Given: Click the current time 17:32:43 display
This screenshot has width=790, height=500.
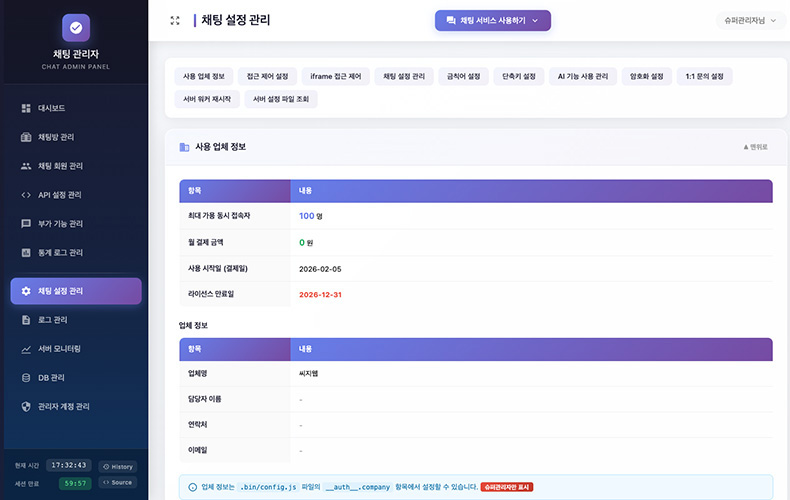Looking at the screenshot, I should (x=69, y=465).
